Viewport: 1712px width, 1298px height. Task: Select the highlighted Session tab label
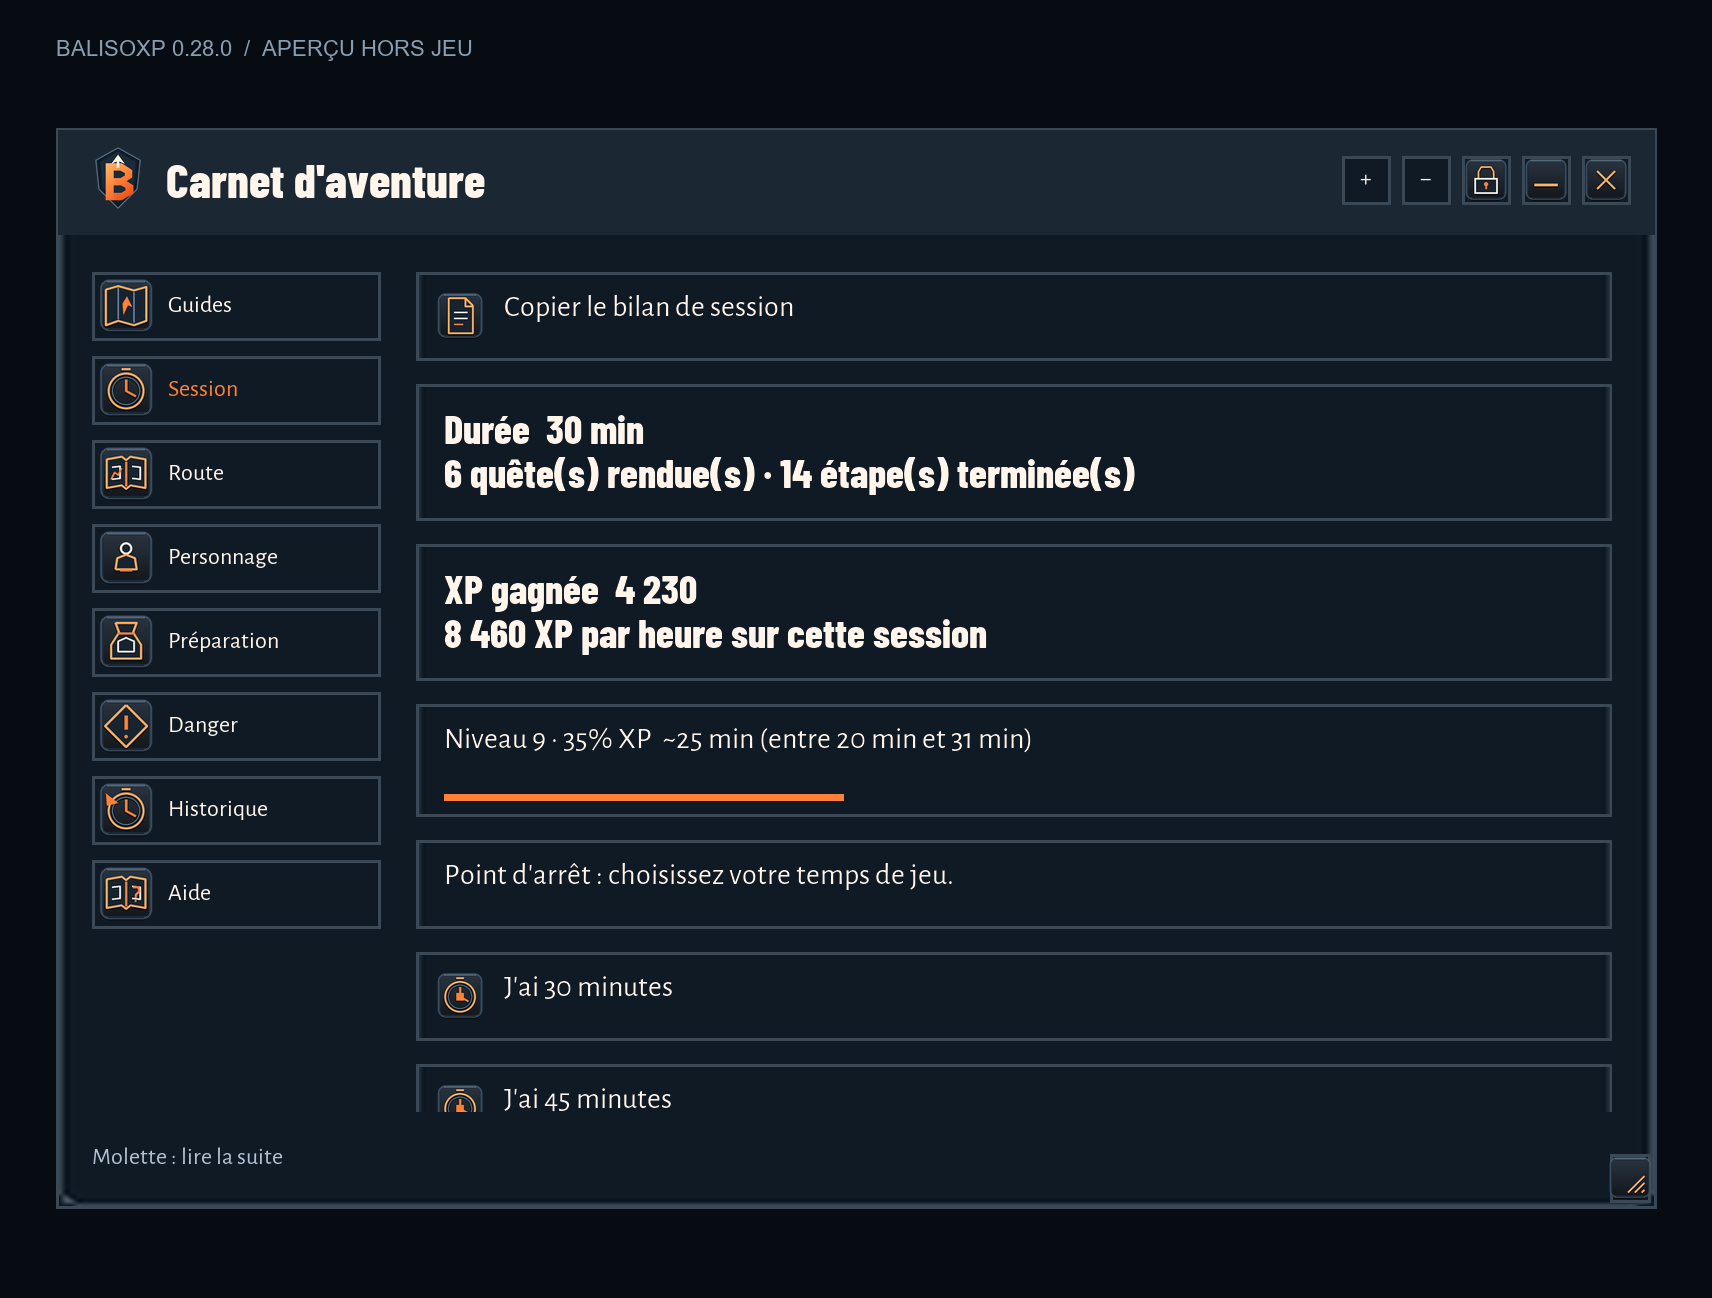(x=203, y=389)
